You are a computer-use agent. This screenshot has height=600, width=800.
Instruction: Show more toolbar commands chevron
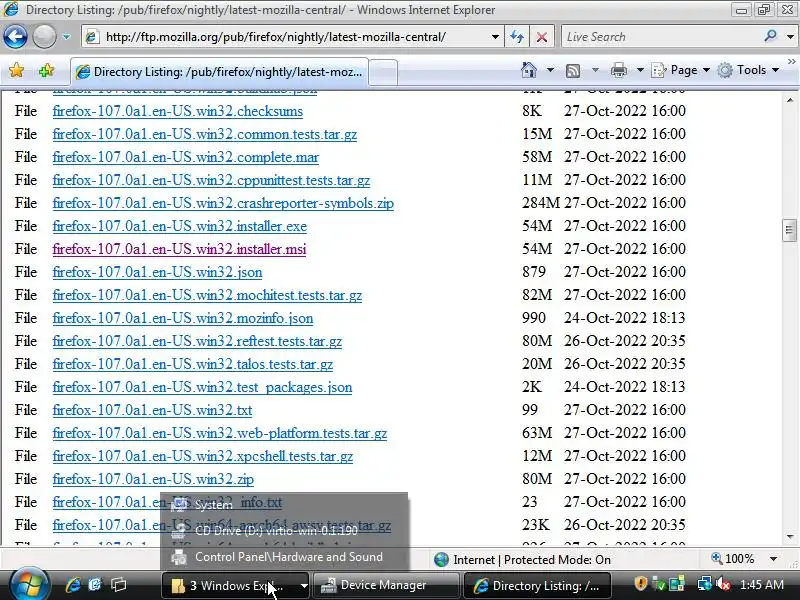click(x=791, y=61)
